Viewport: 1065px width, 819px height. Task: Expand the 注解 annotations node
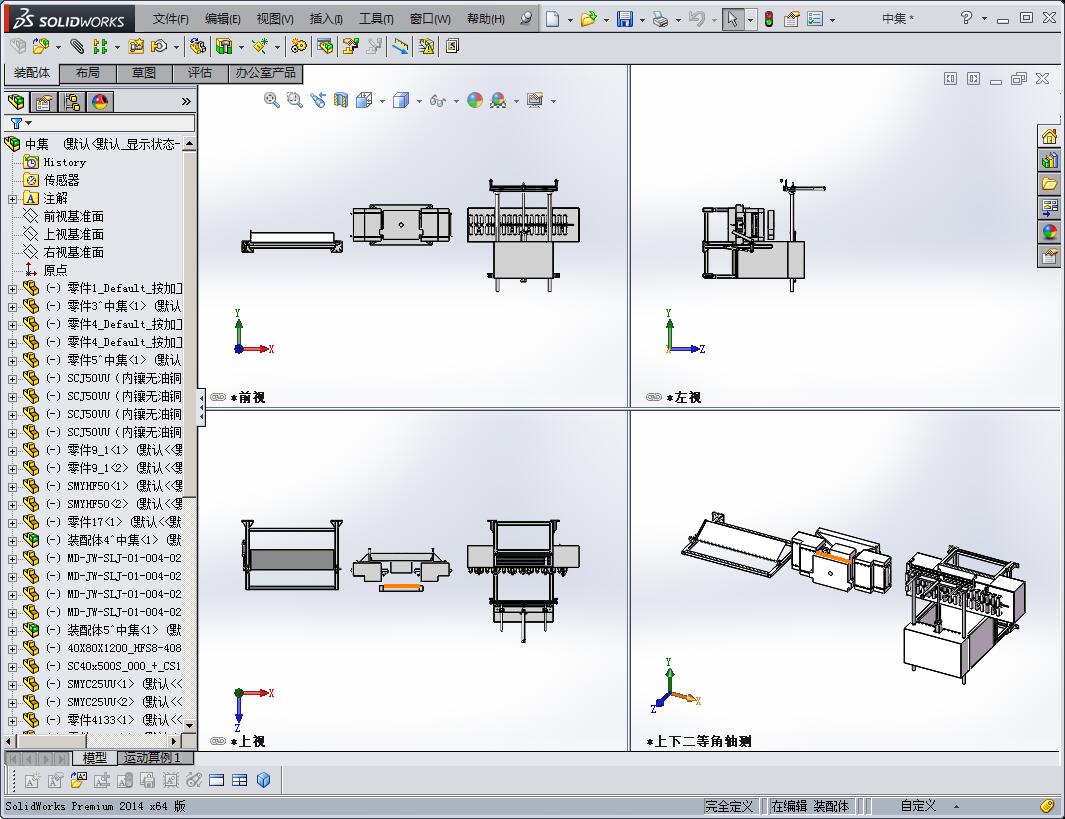12,199
